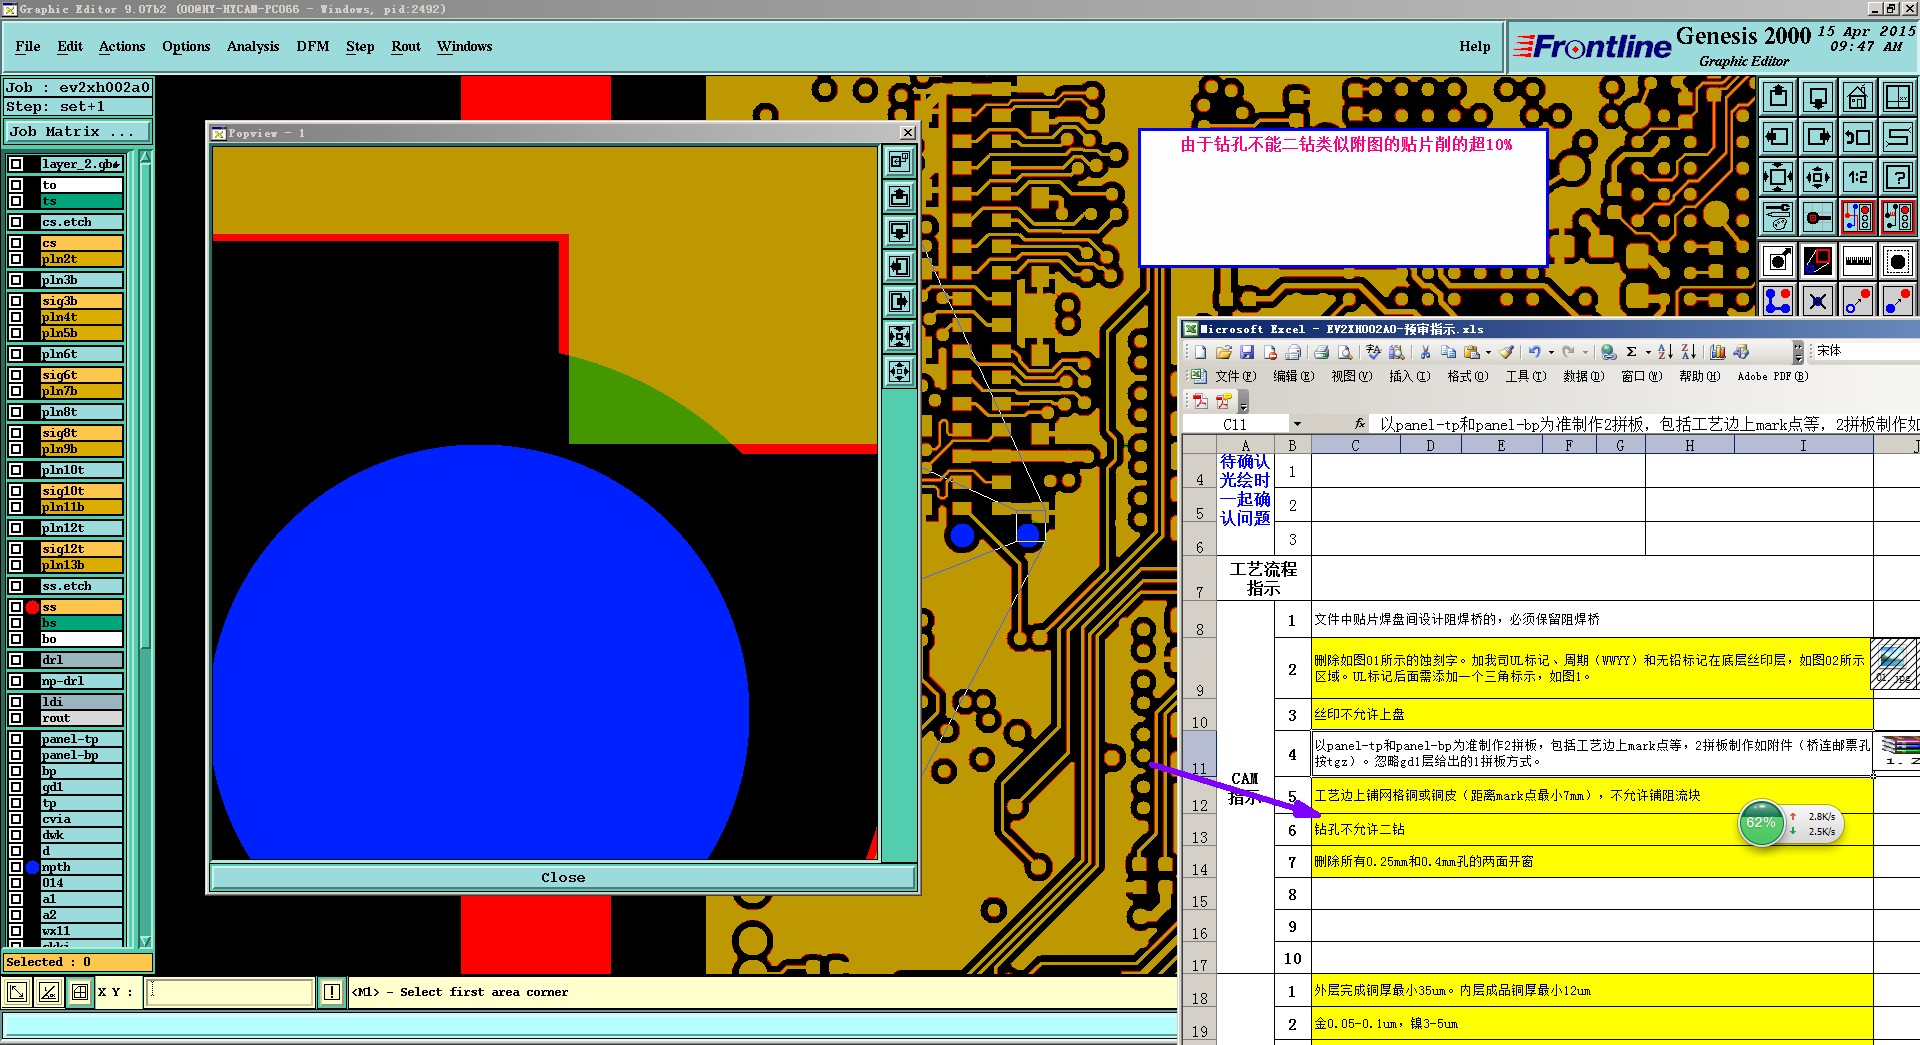The width and height of the screenshot is (1920, 1045).
Task: Click the ruler measurement tool icon
Action: pos(1858,261)
